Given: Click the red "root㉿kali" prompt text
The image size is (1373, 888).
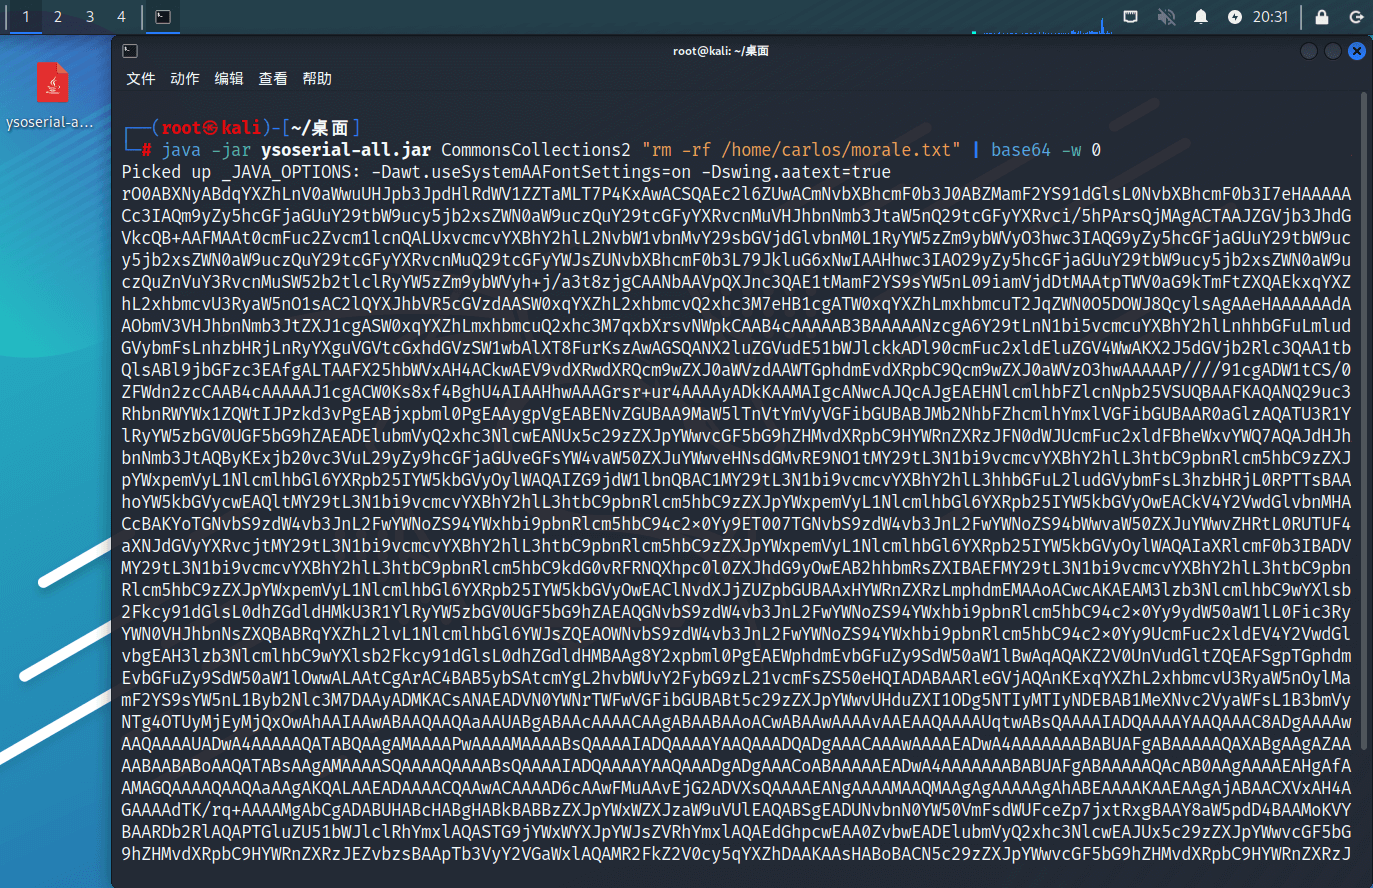Looking at the screenshot, I should [212, 127].
